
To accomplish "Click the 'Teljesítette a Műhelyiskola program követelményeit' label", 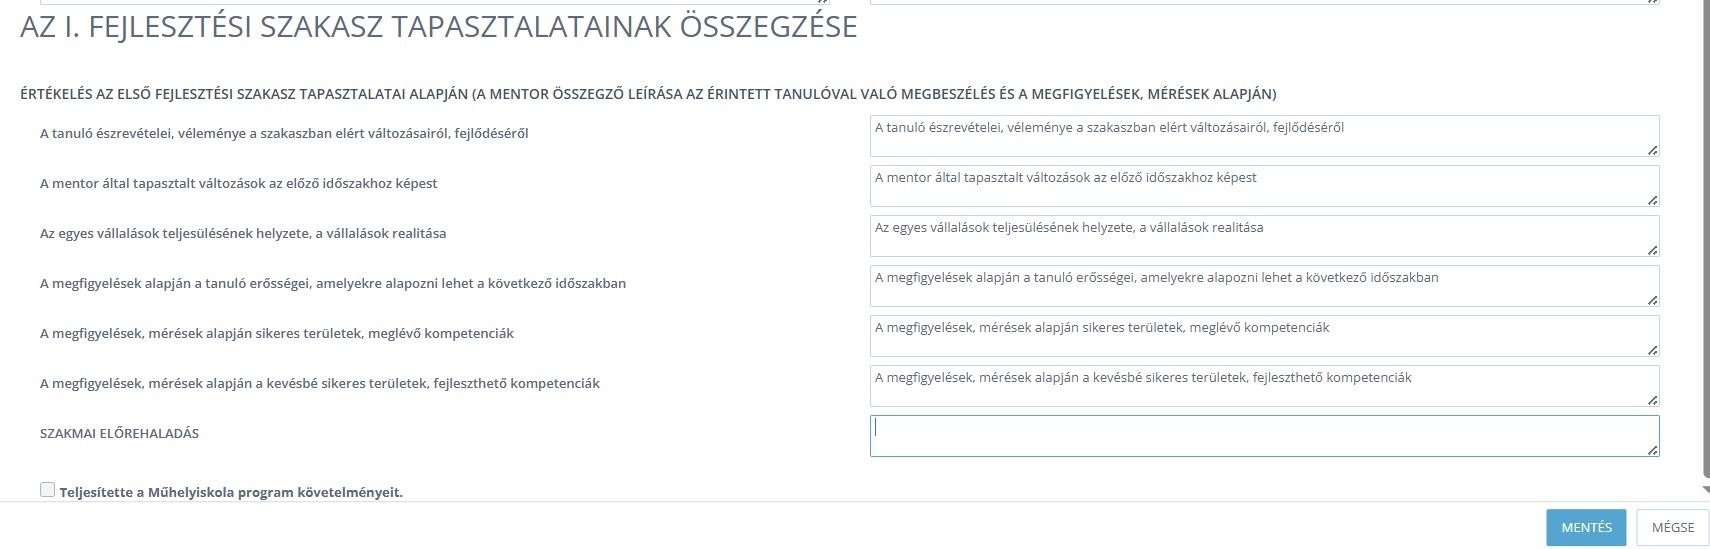I will click(231, 492).
